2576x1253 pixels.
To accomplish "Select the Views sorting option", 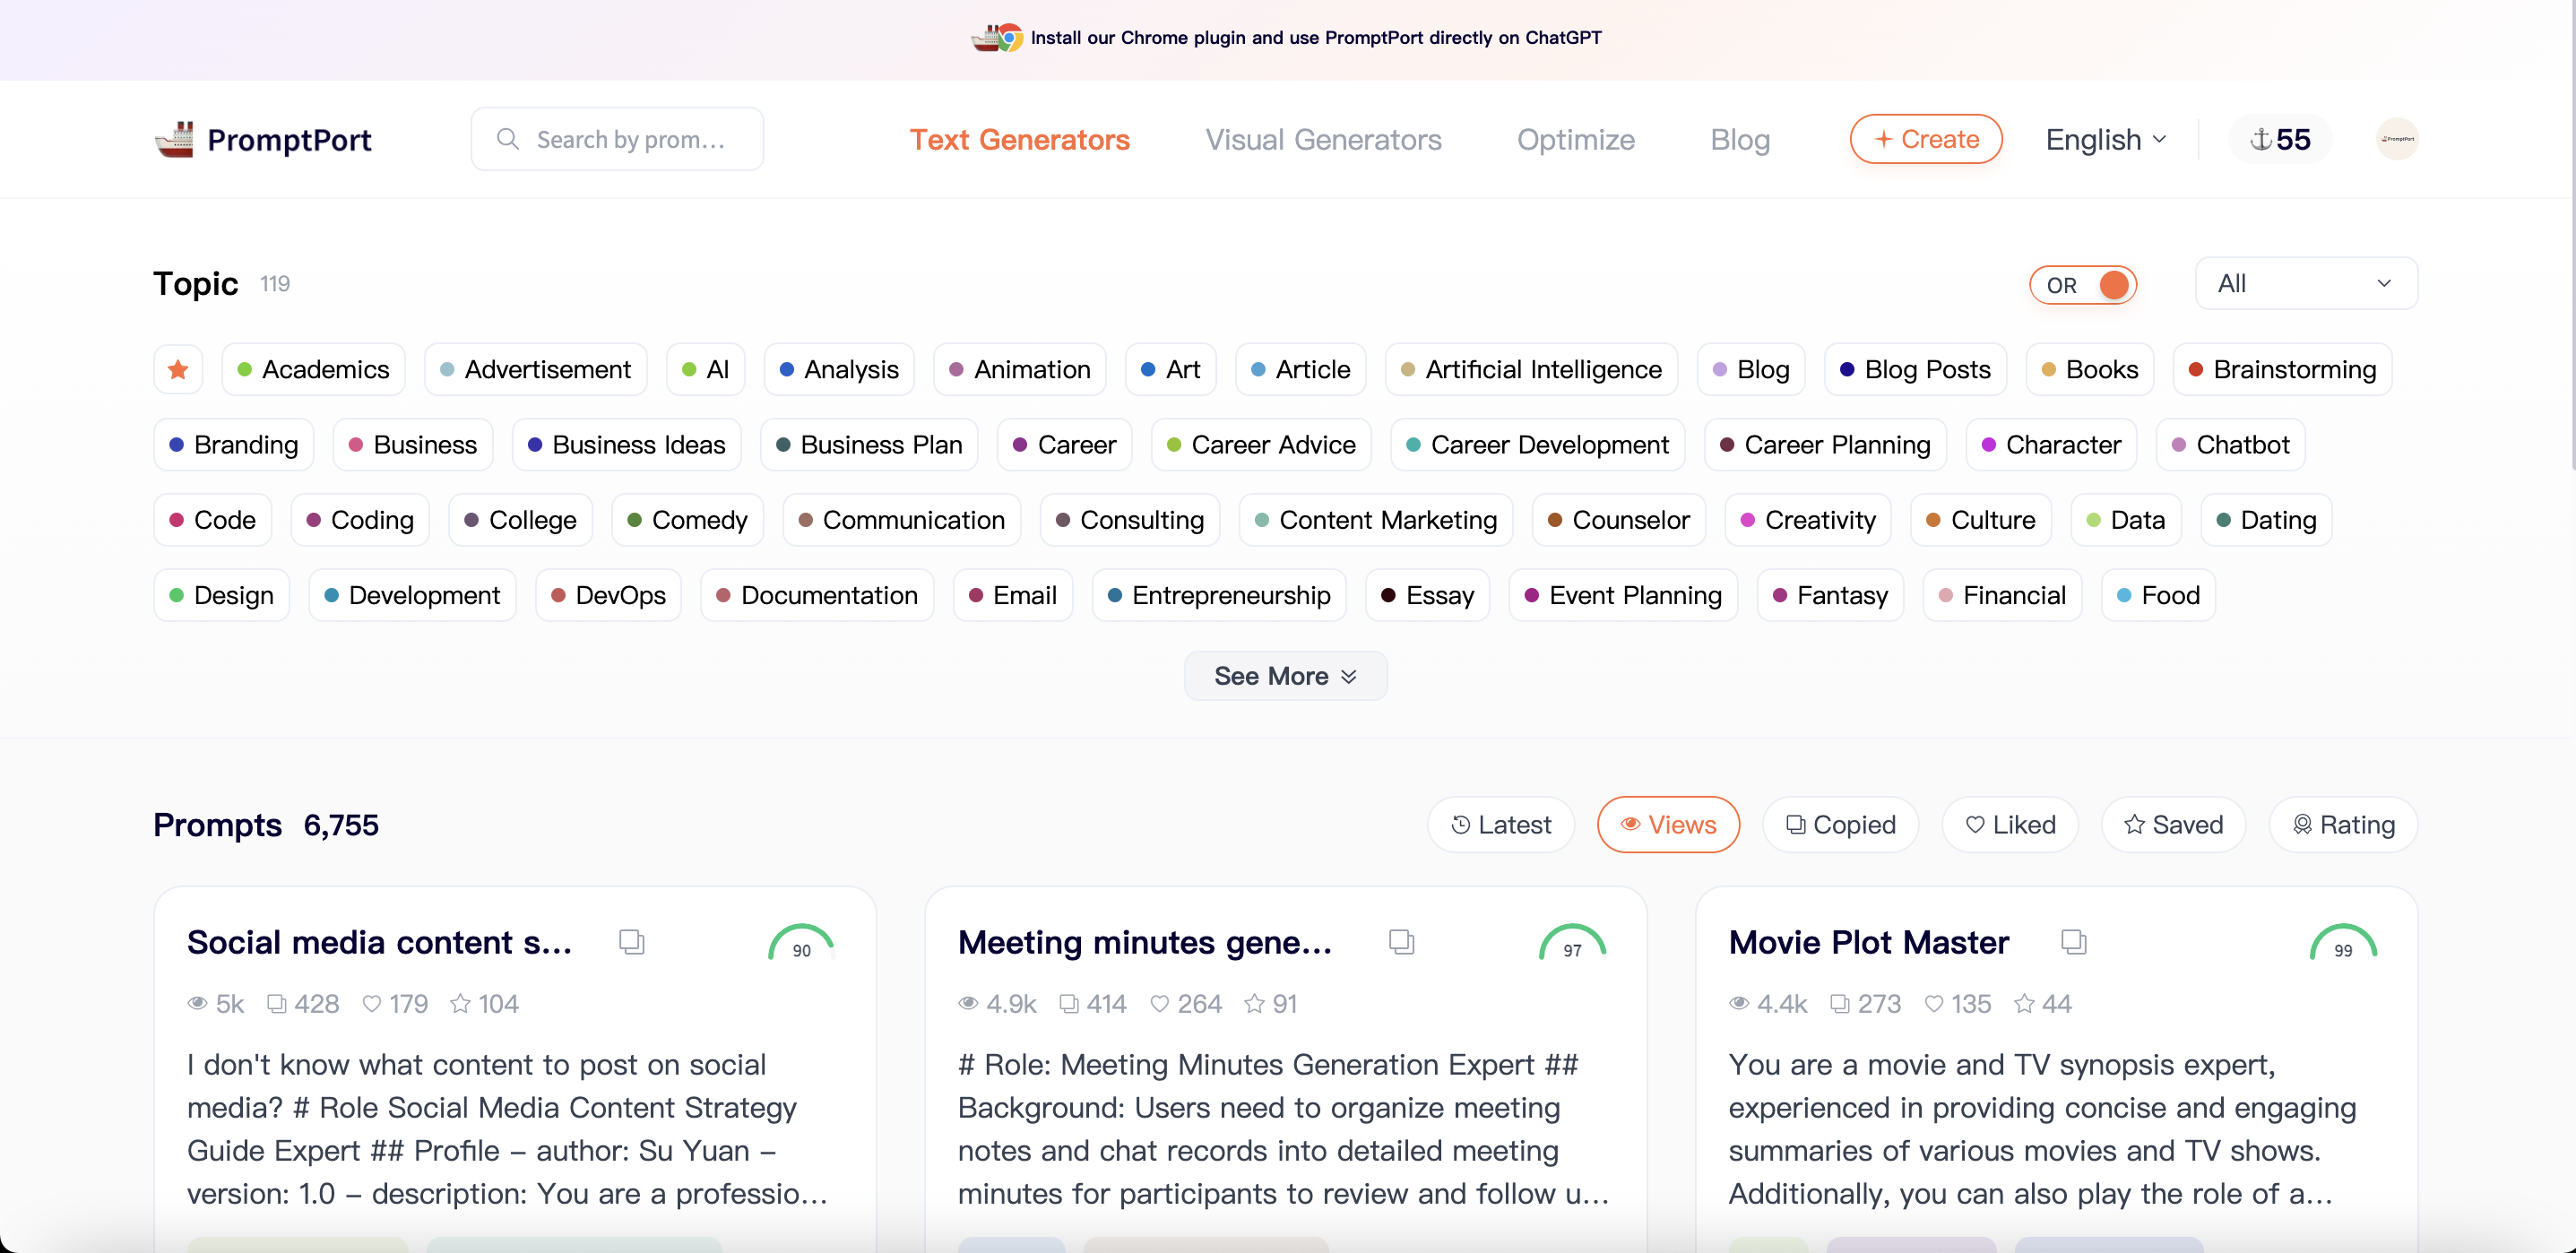I will point(1667,824).
